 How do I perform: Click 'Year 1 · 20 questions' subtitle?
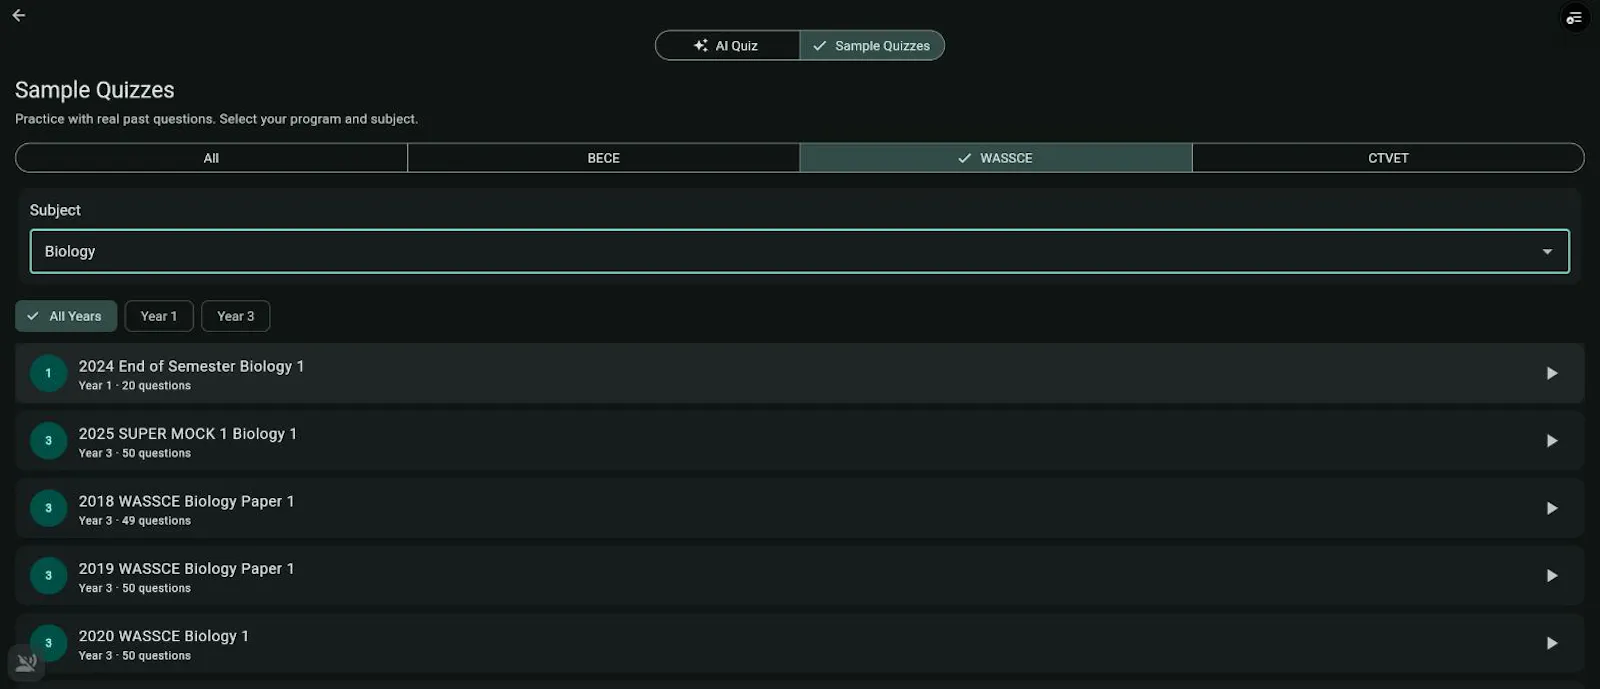(x=135, y=386)
